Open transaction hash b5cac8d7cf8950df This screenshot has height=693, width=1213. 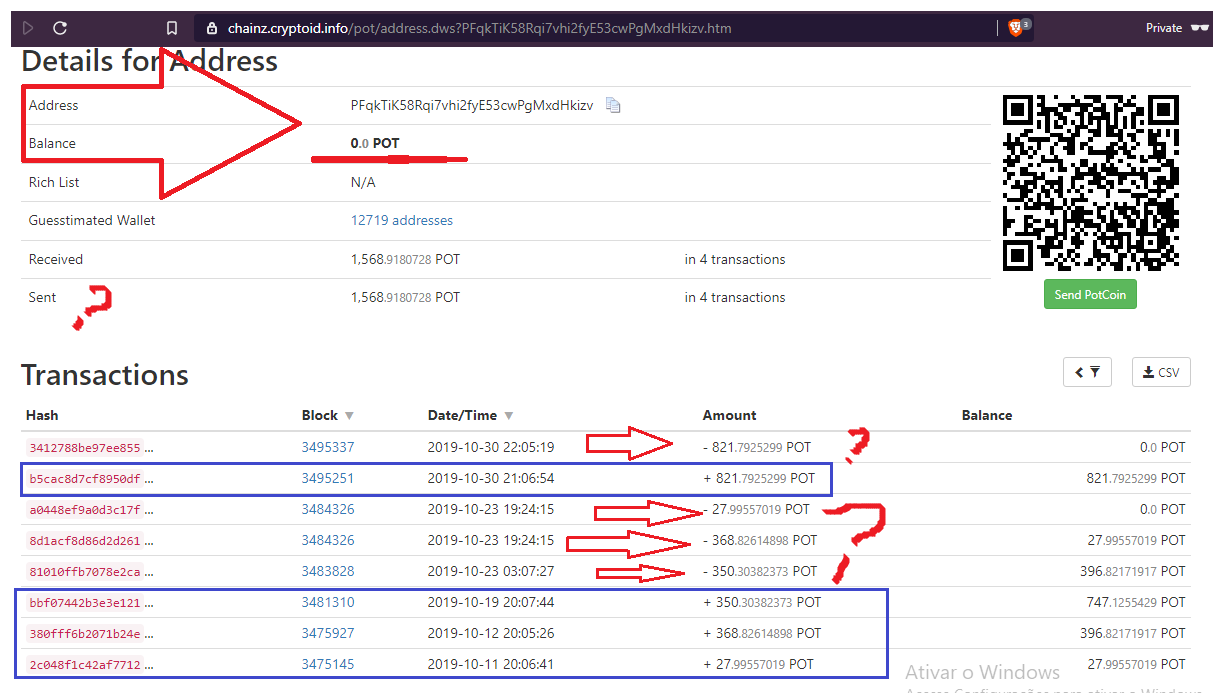(x=85, y=479)
